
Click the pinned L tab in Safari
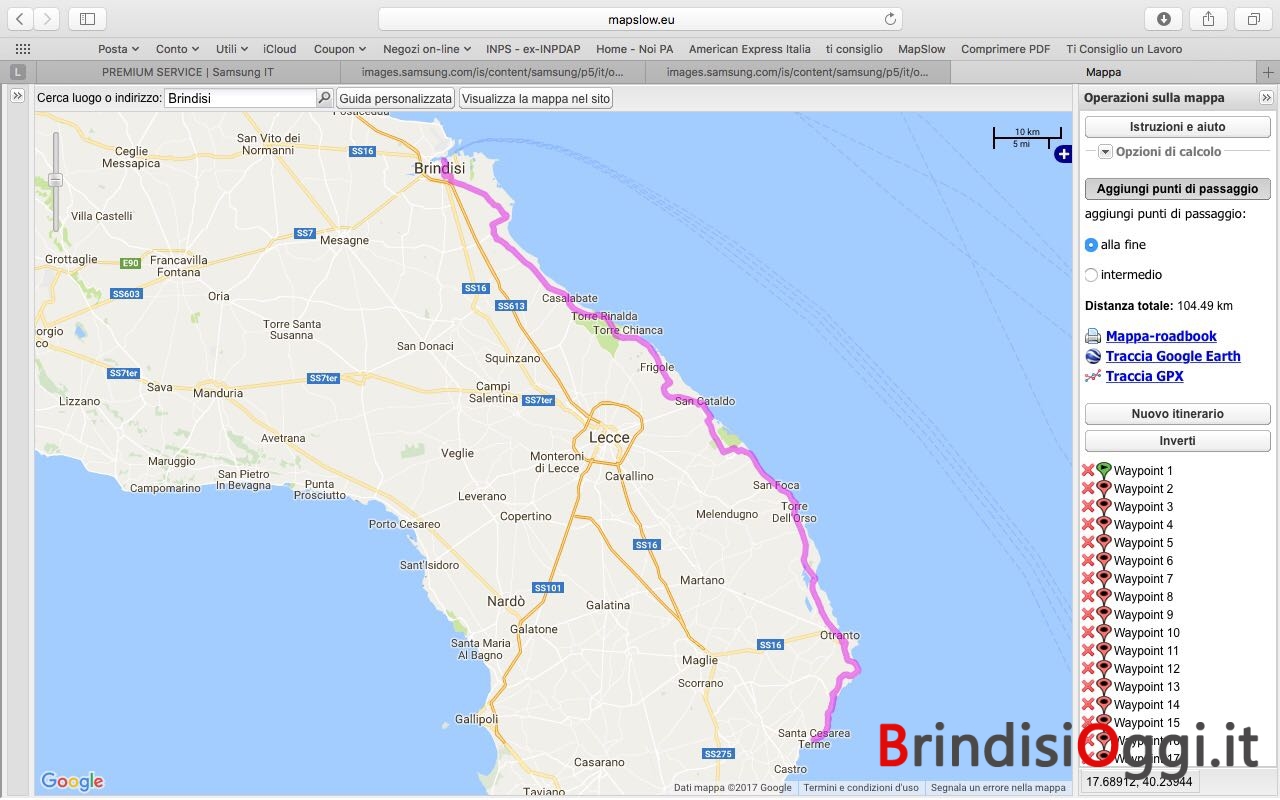(x=18, y=72)
